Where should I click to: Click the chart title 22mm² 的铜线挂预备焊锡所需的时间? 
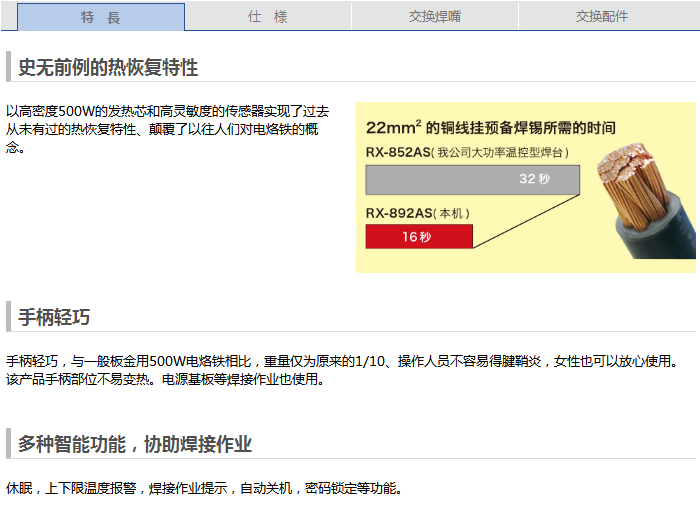pyautogui.click(x=491, y=128)
